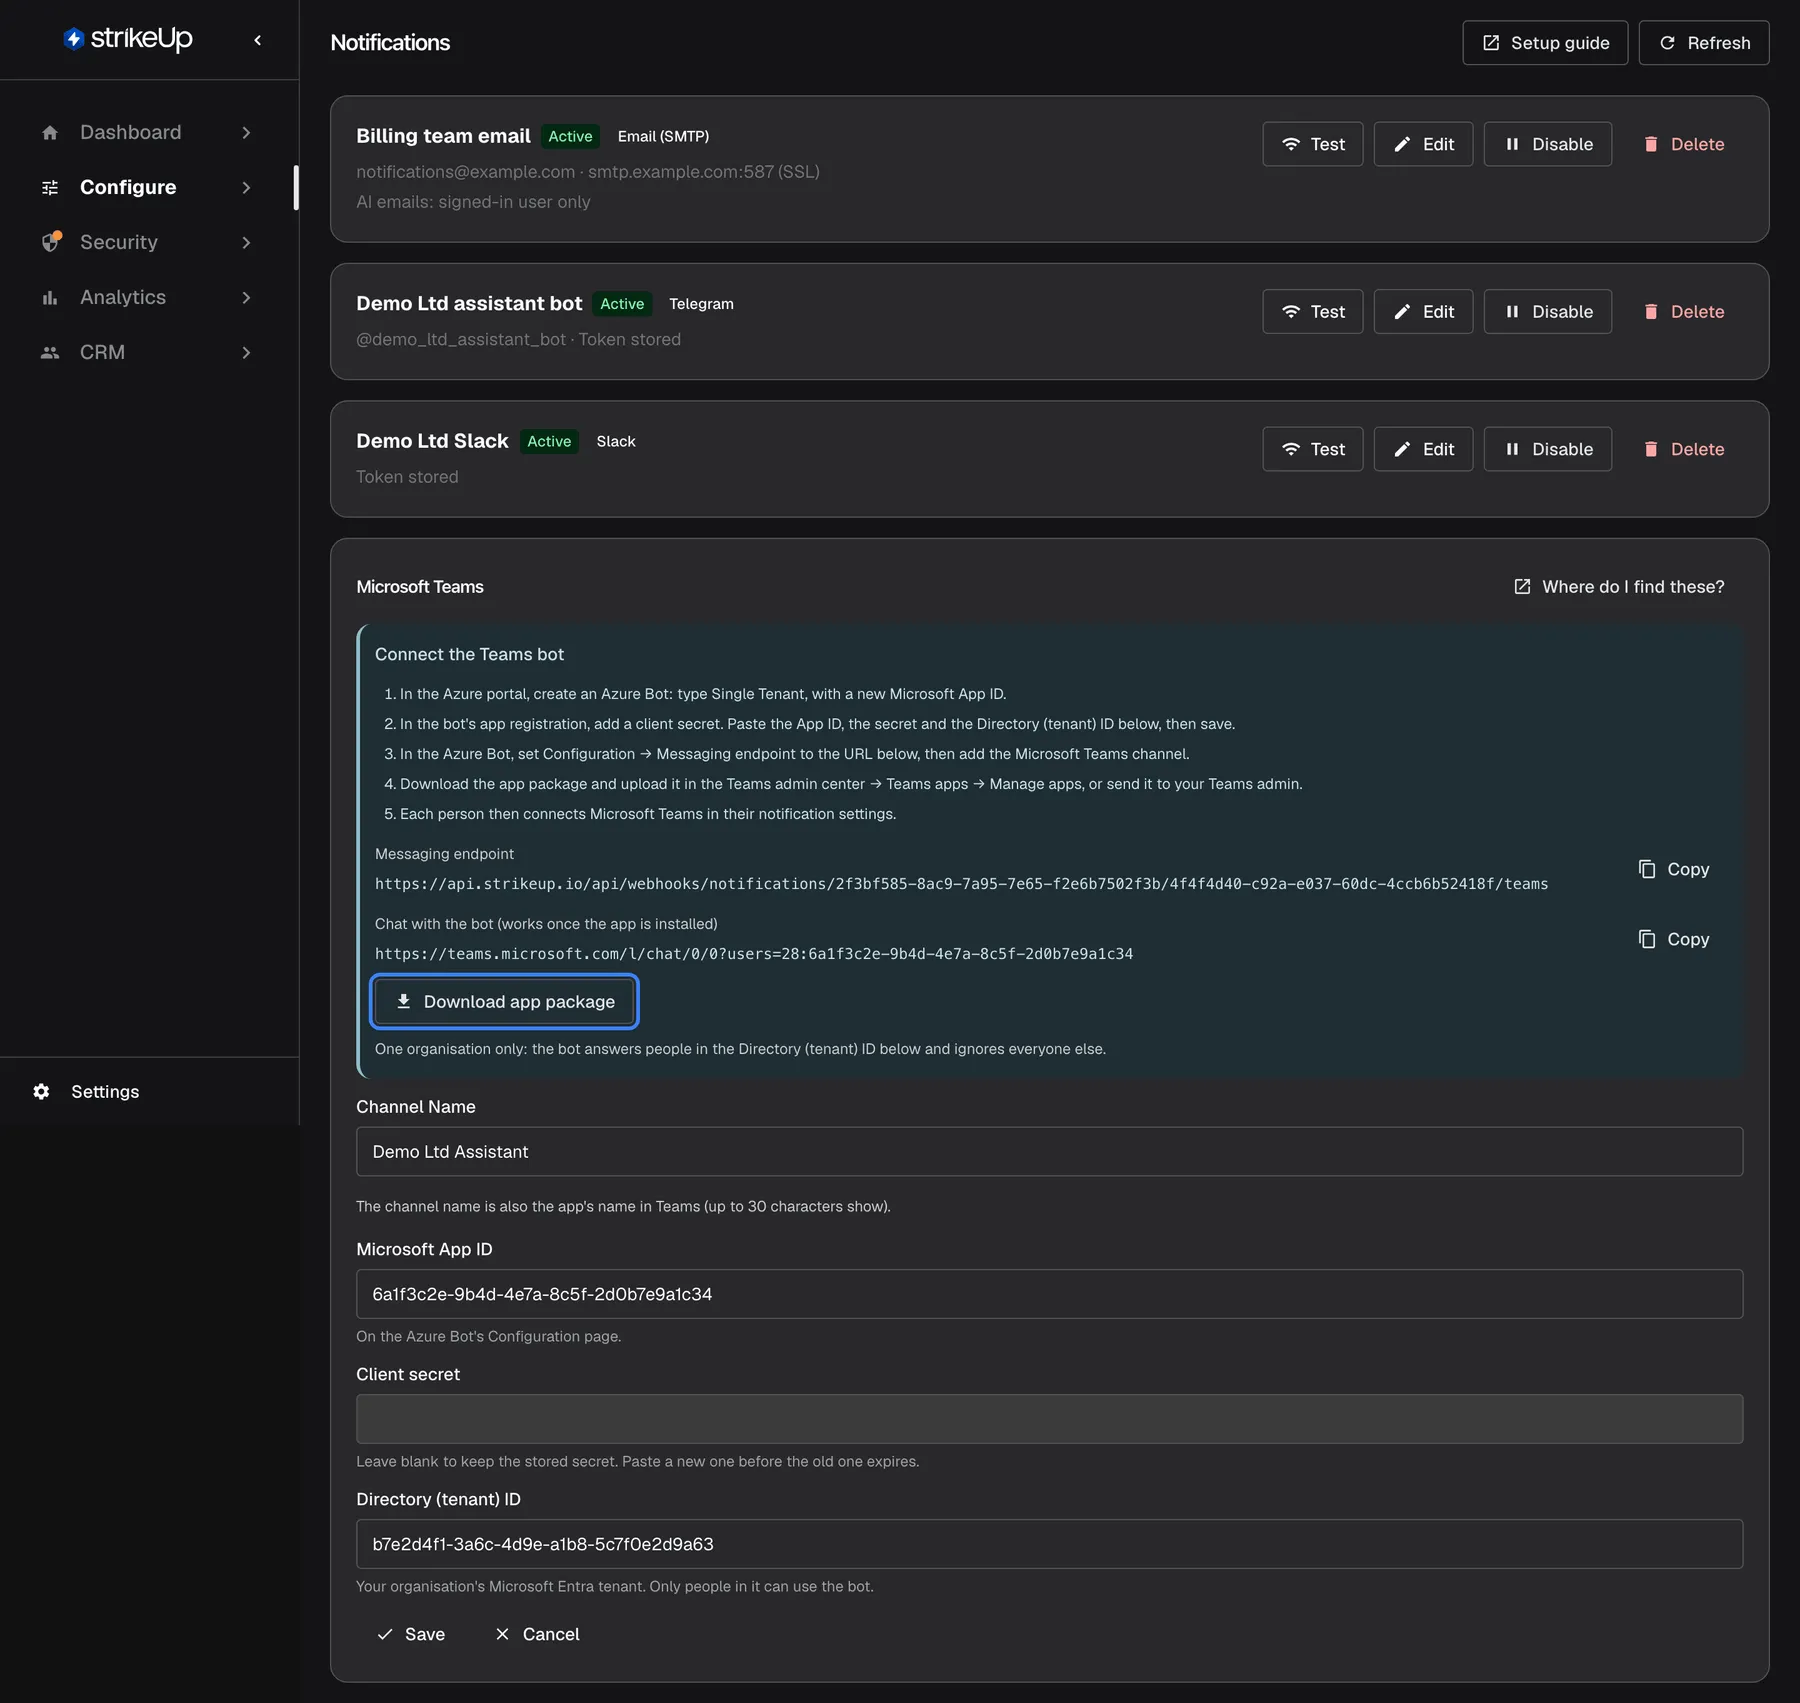Click the Configure sliders icon
The width and height of the screenshot is (1800, 1703).
click(50, 188)
